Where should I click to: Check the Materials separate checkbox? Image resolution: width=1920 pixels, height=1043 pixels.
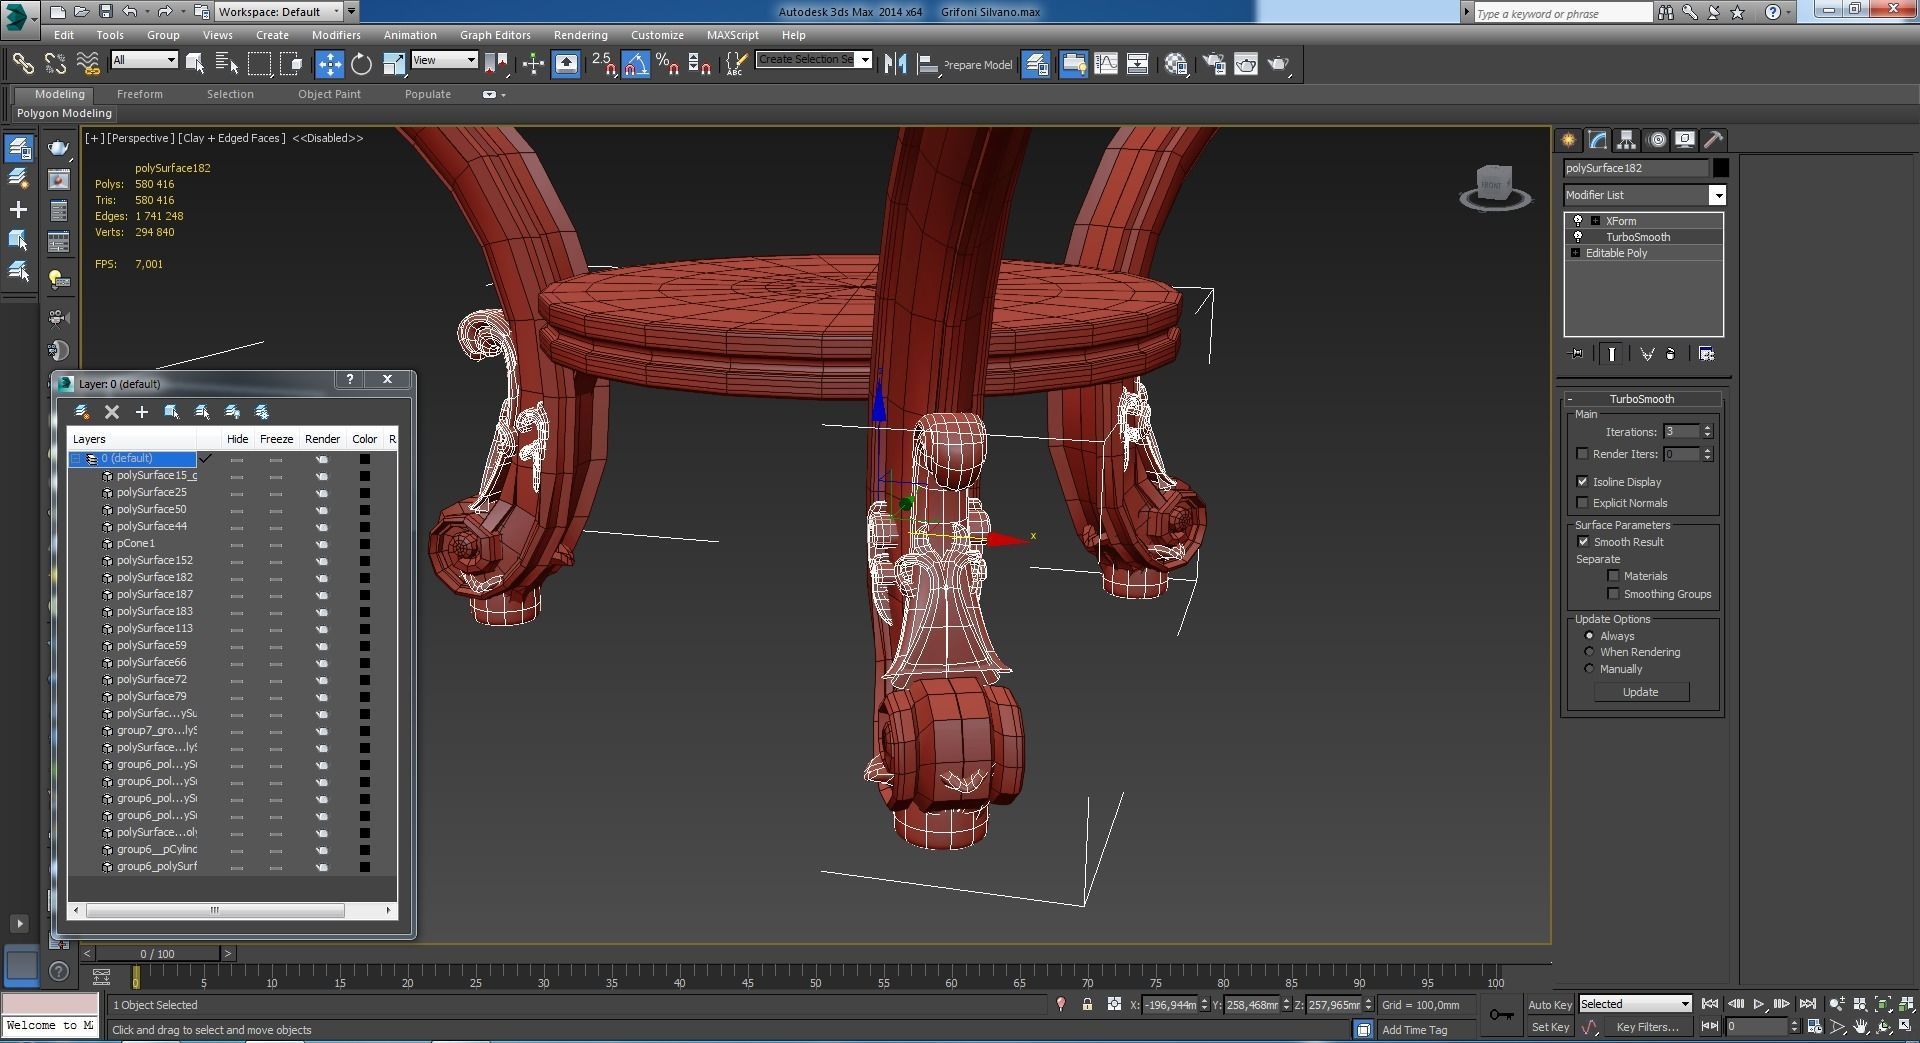point(1613,575)
